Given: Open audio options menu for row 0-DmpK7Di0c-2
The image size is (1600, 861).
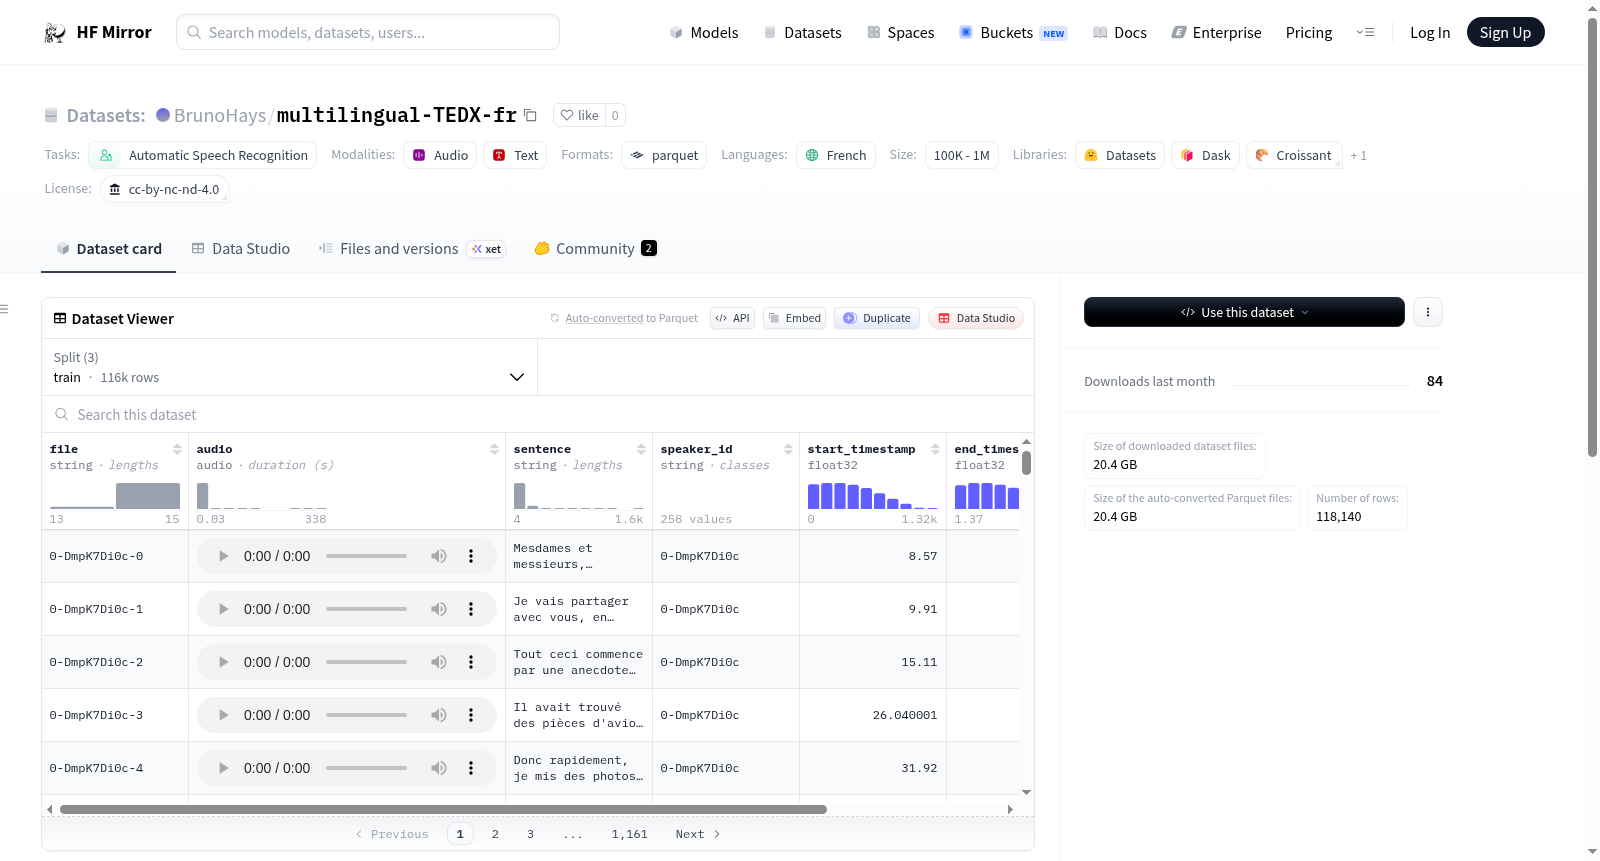Looking at the screenshot, I should [x=471, y=662].
